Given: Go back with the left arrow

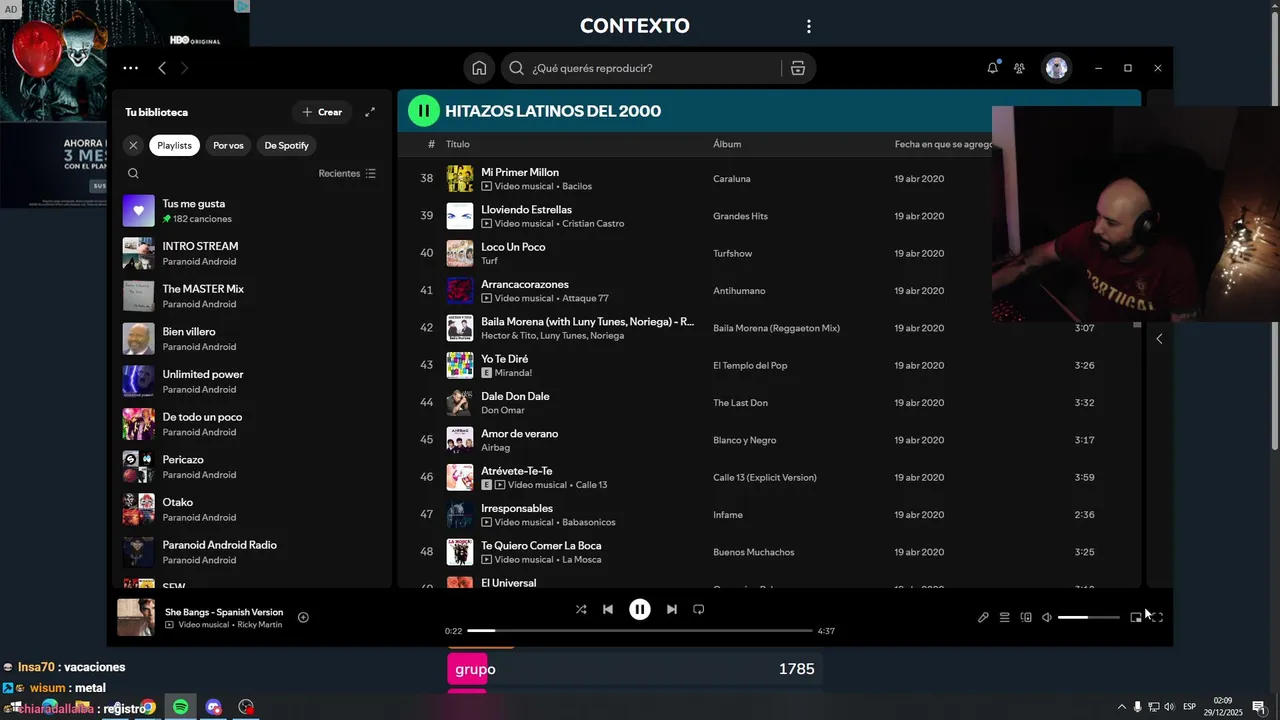Looking at the screenshot, I should (x=162, y=68).
